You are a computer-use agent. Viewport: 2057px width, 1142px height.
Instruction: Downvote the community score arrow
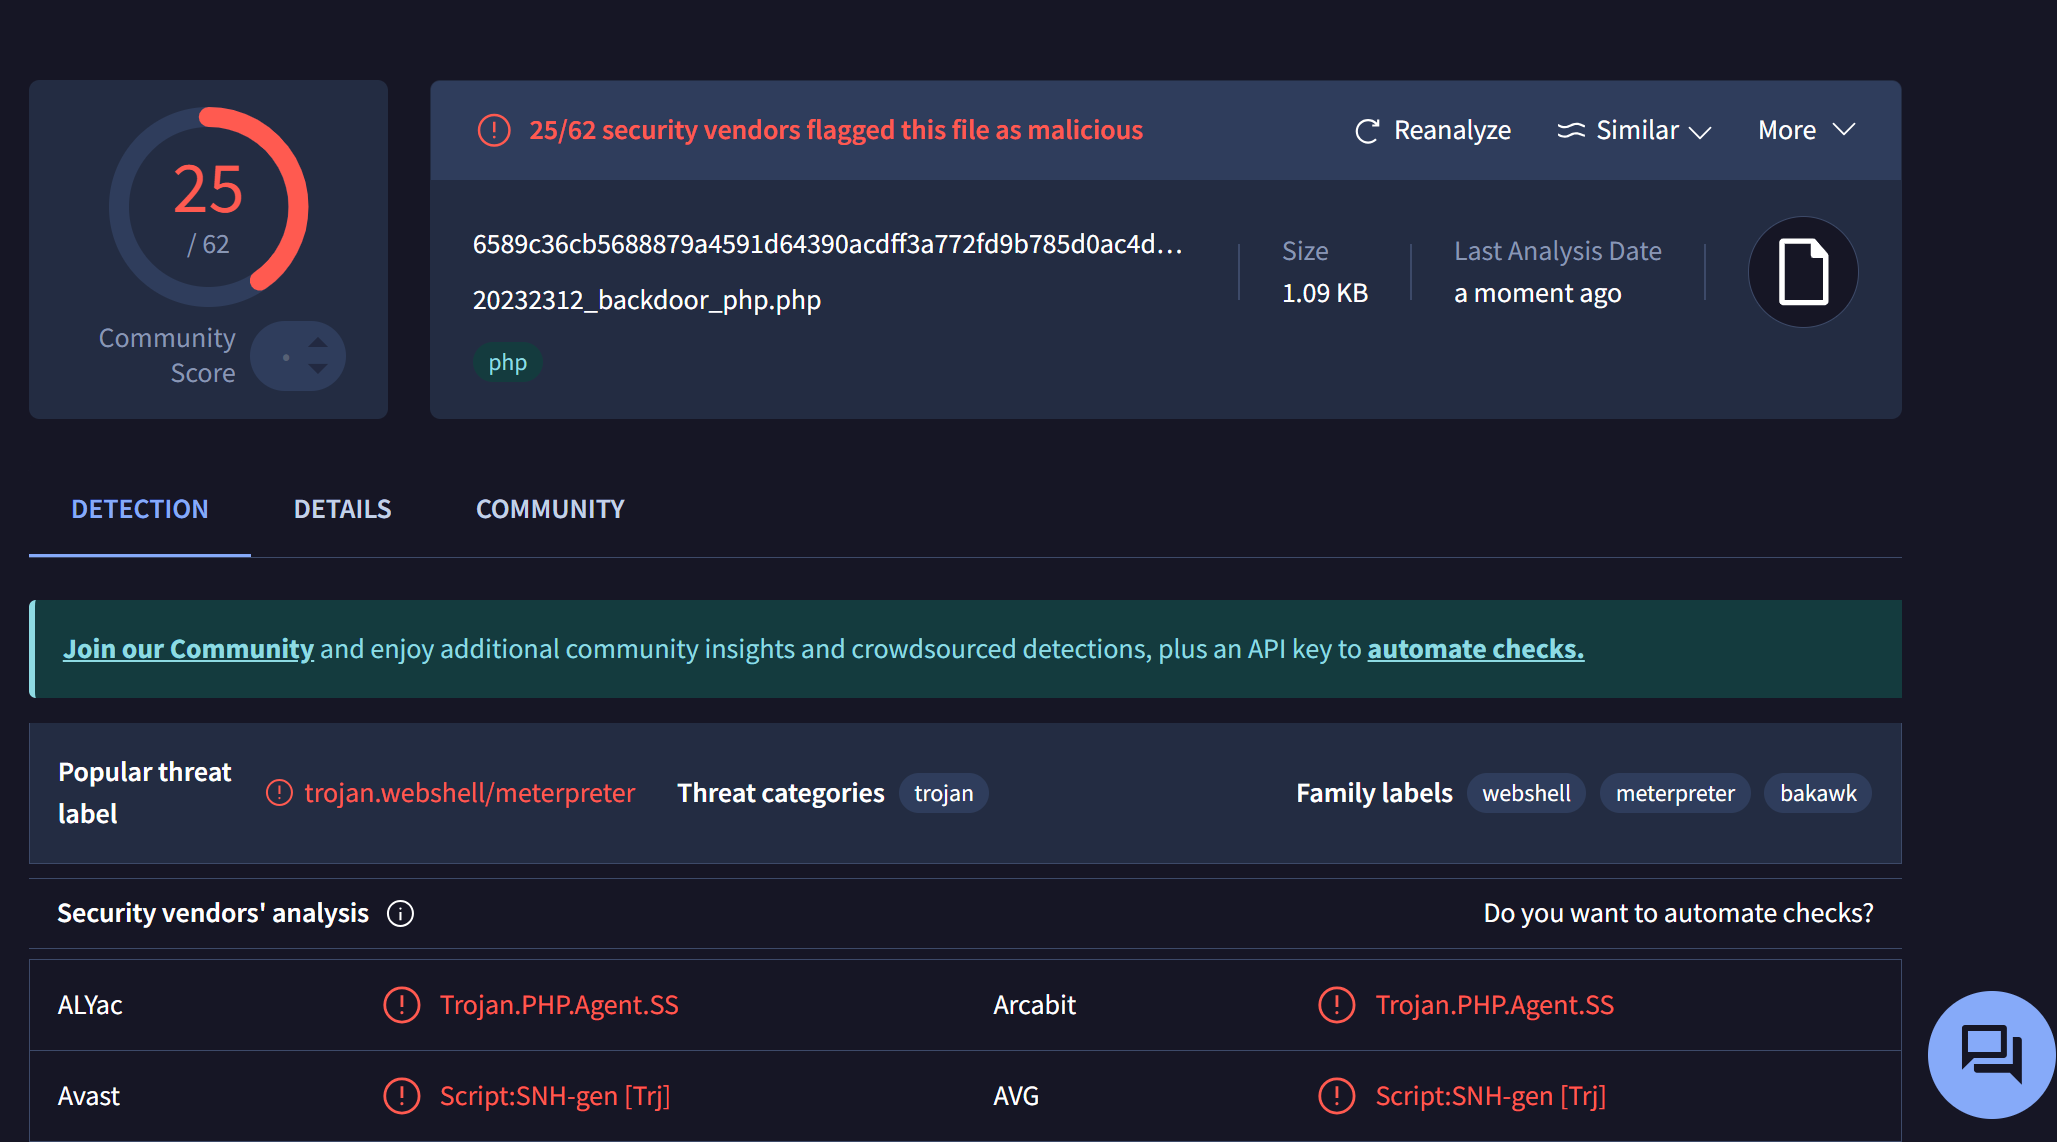tap(318, 369)
